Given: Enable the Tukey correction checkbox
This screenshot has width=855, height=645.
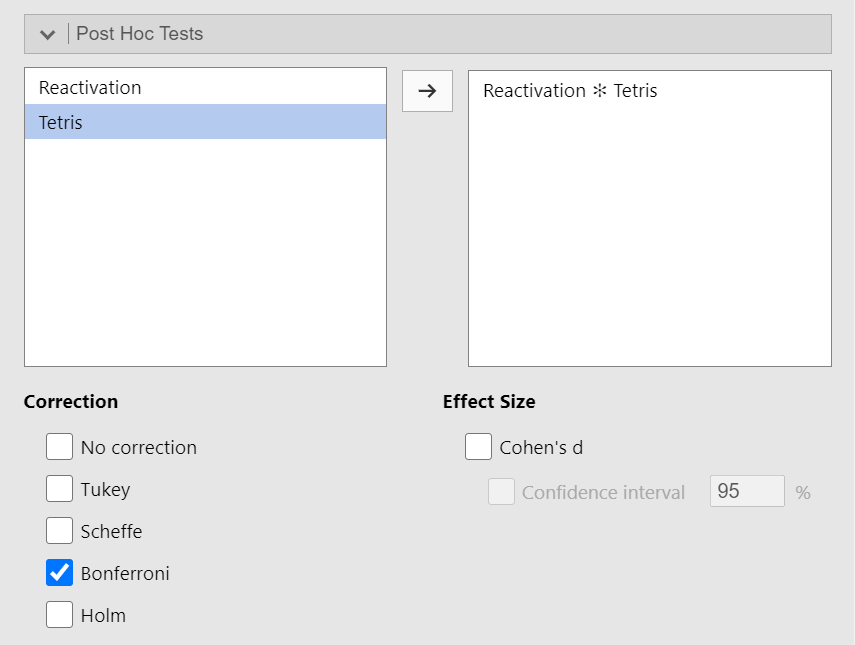Looking at the screenshot, I should pos(59,489).
